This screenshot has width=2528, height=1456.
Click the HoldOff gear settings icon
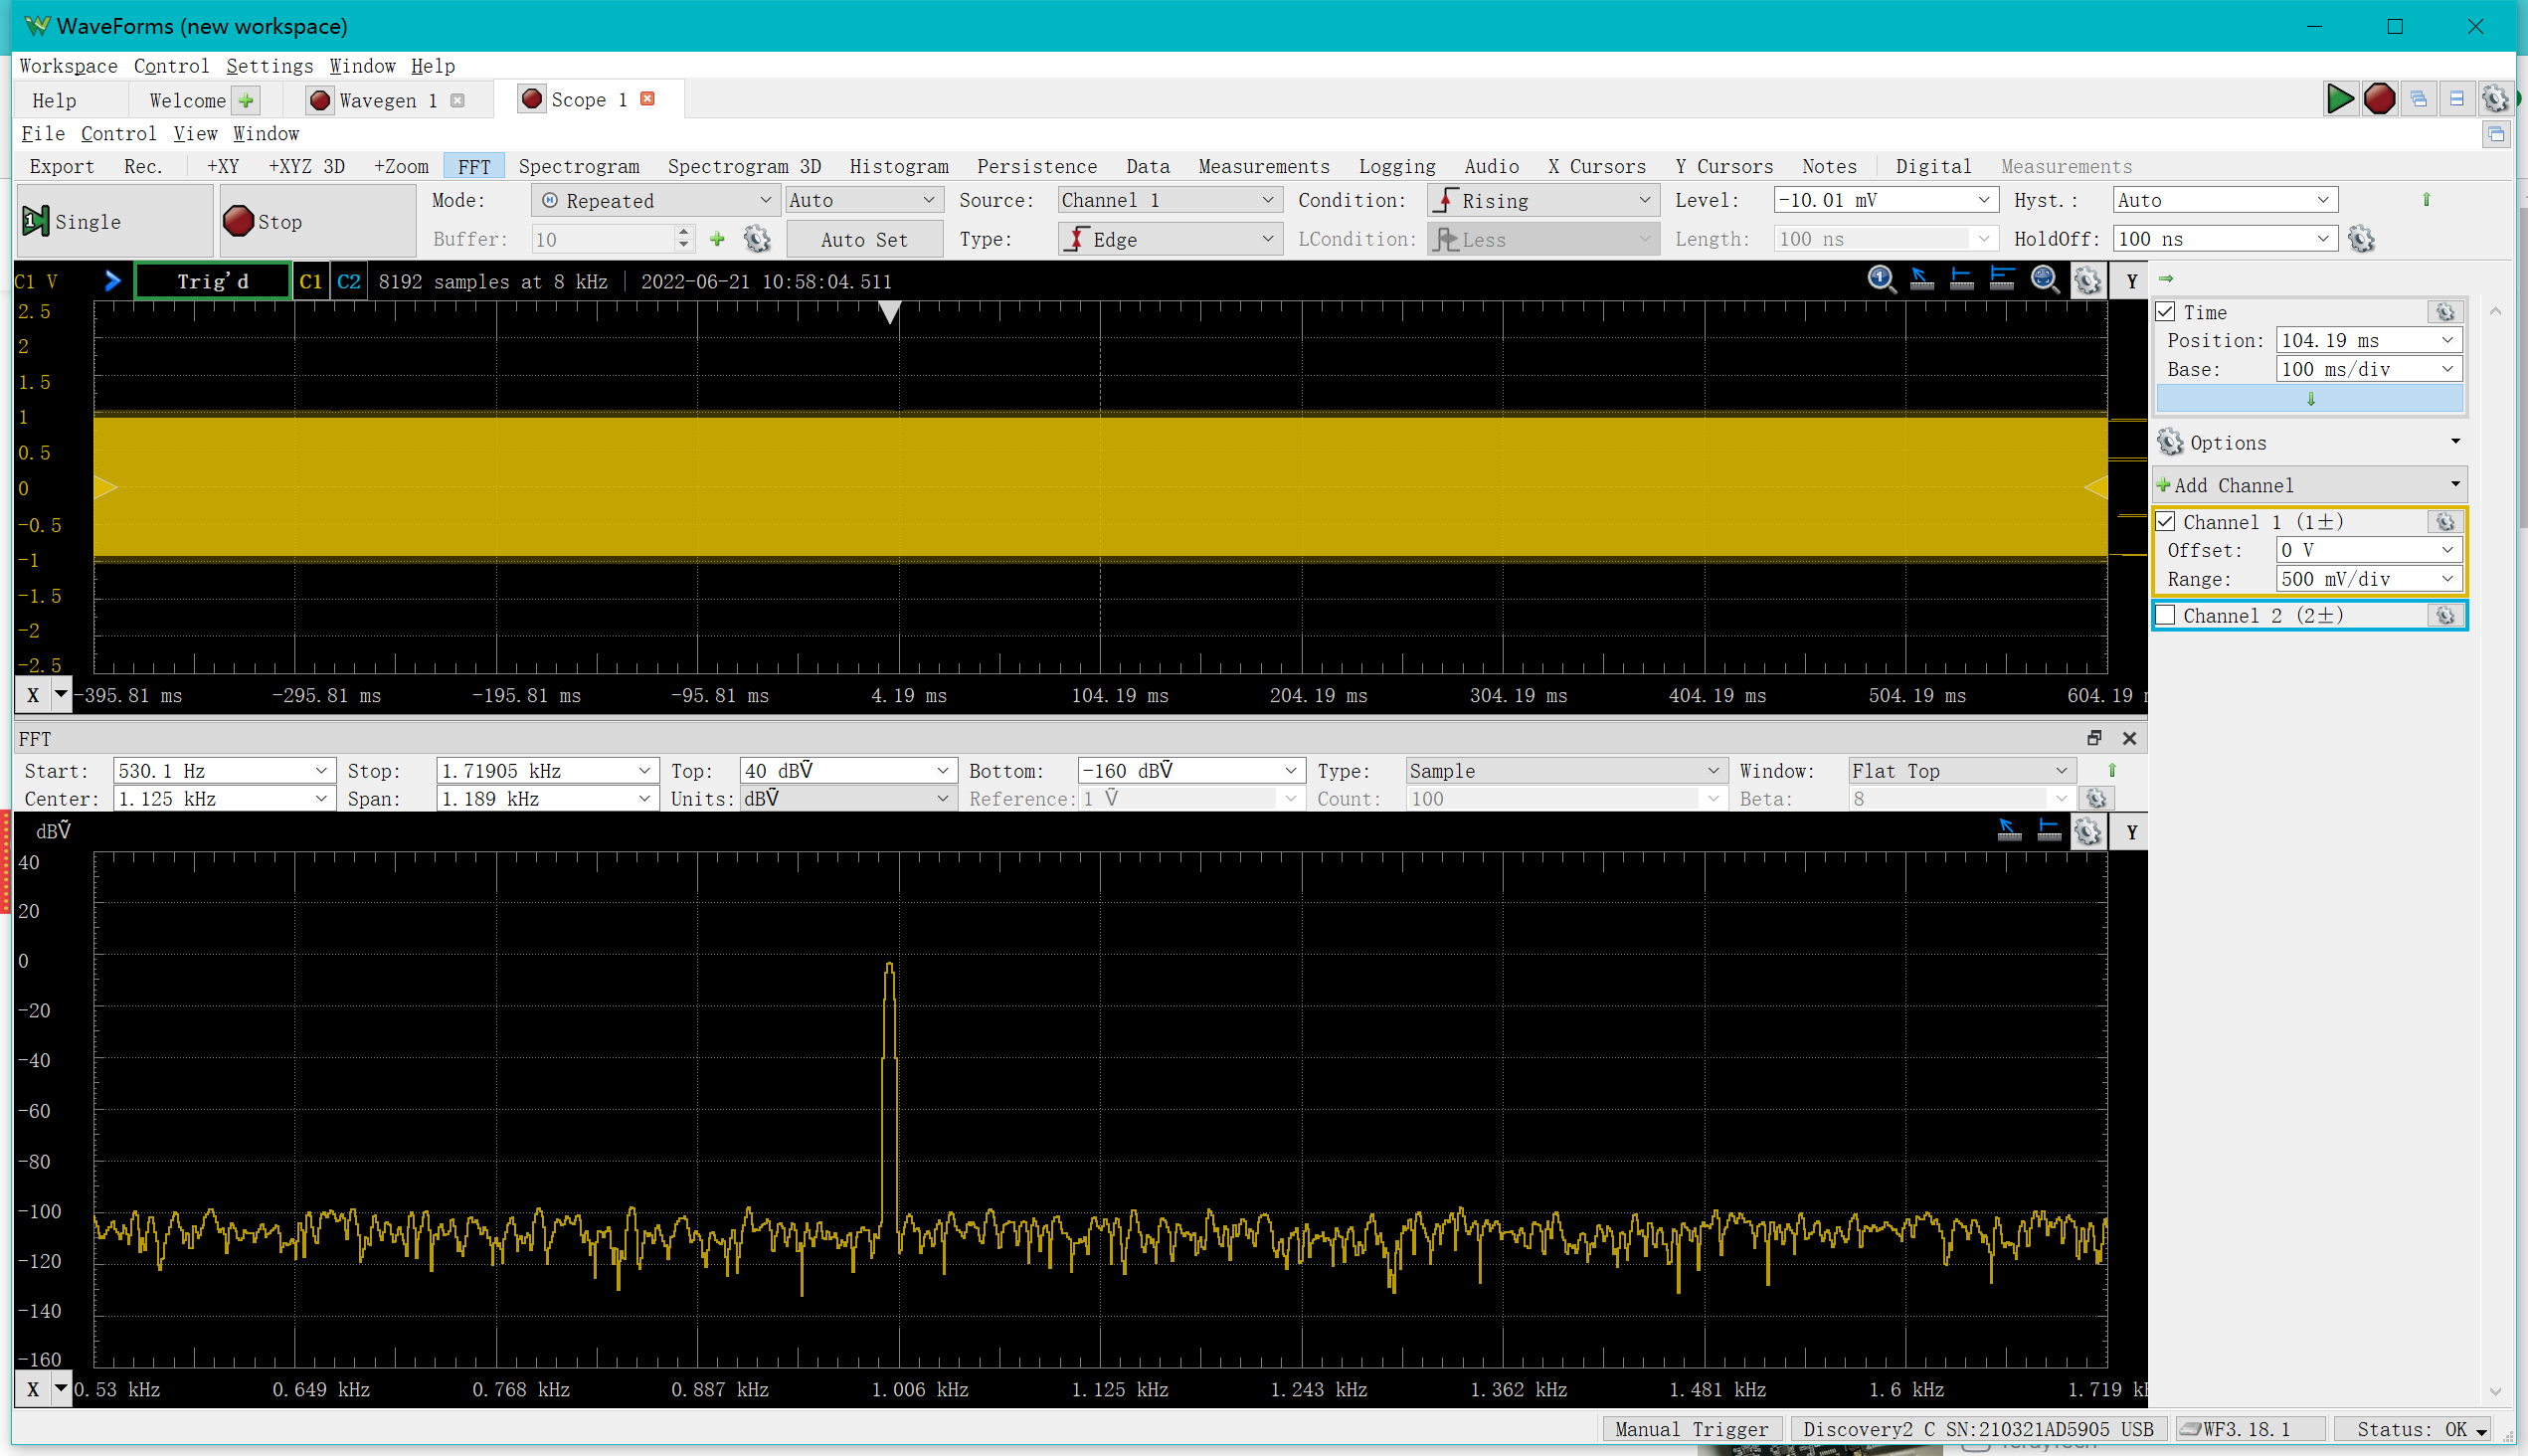tap(2361, 239)
